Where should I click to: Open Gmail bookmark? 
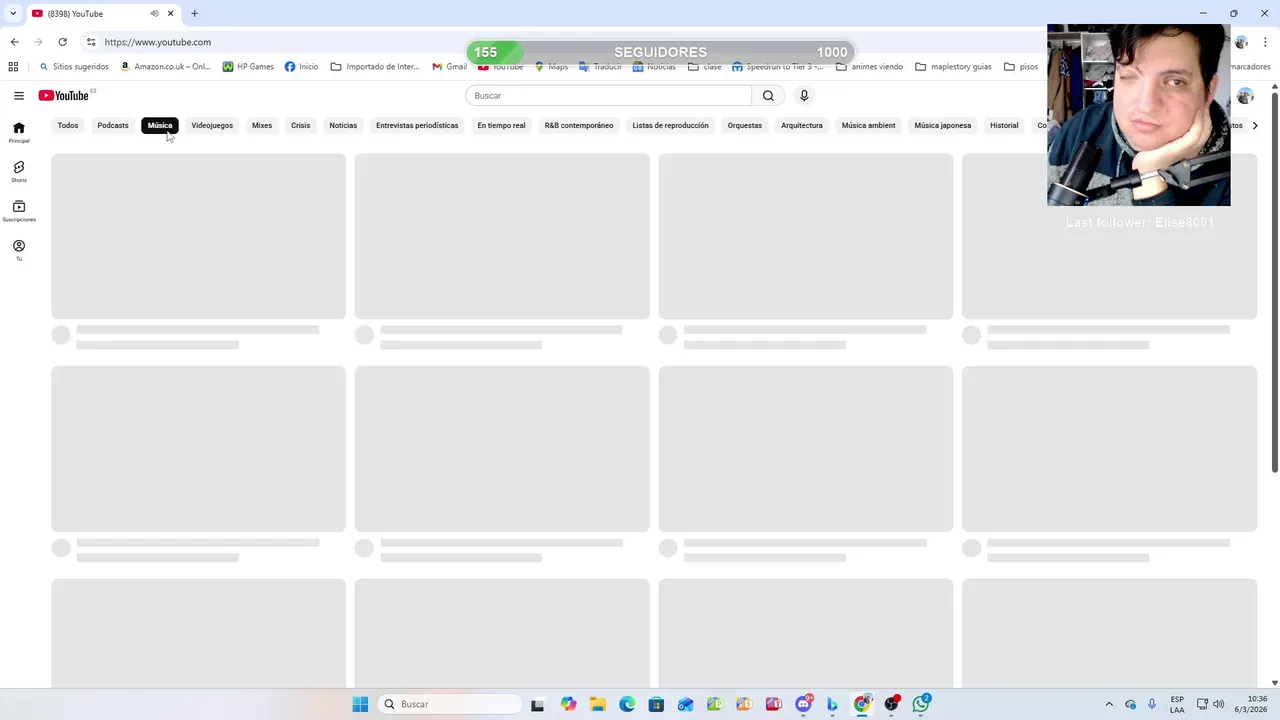coord(450,67)
